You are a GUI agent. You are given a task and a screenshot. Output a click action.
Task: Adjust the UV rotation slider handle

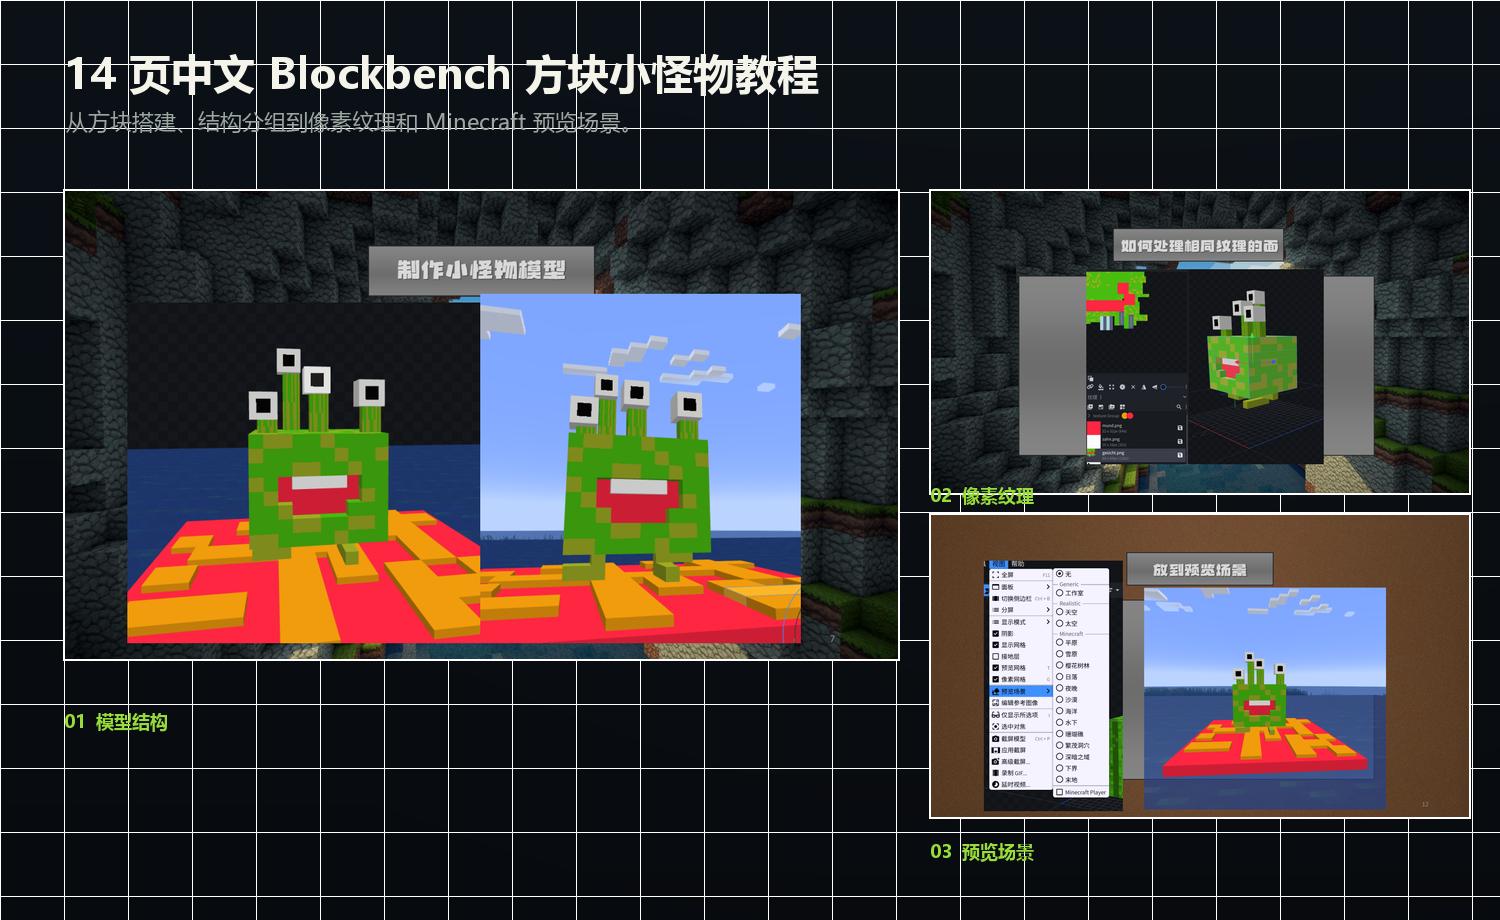pos(1163,387)
